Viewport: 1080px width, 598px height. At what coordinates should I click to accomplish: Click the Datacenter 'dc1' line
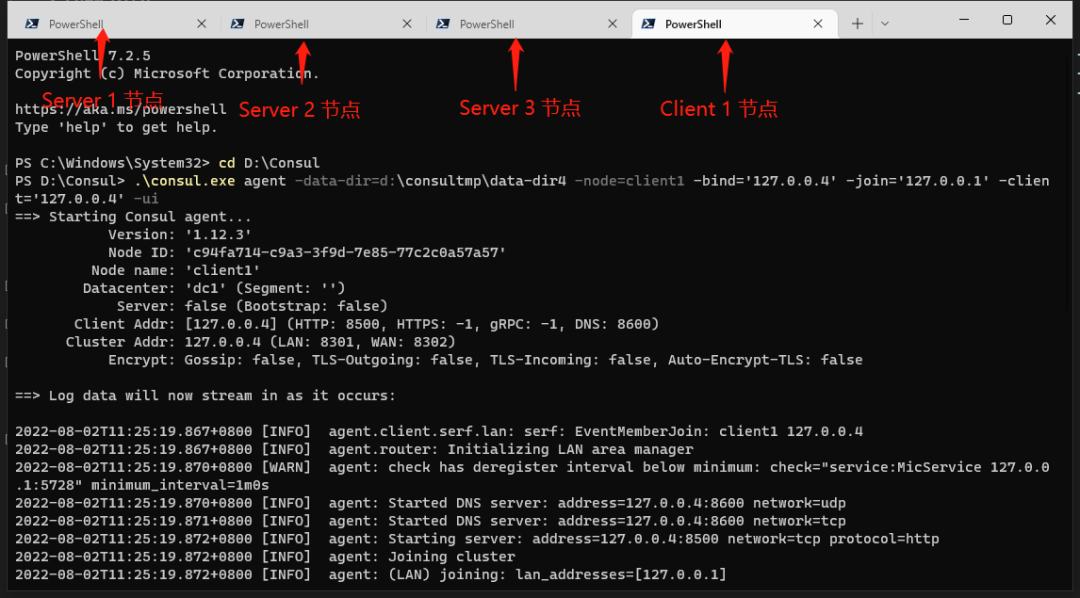tap(214, 289)
